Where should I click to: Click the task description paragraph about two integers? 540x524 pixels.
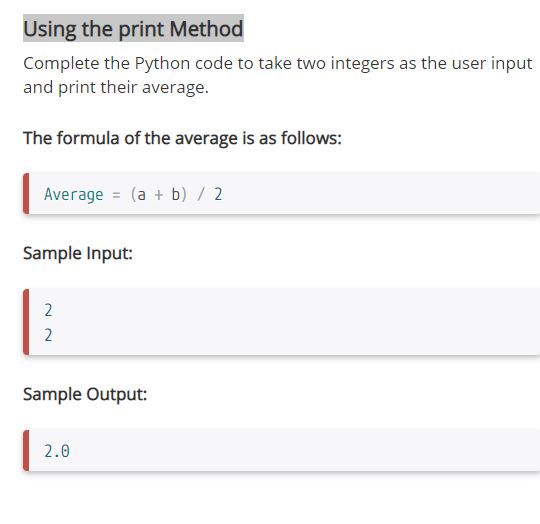coord(278,75)
